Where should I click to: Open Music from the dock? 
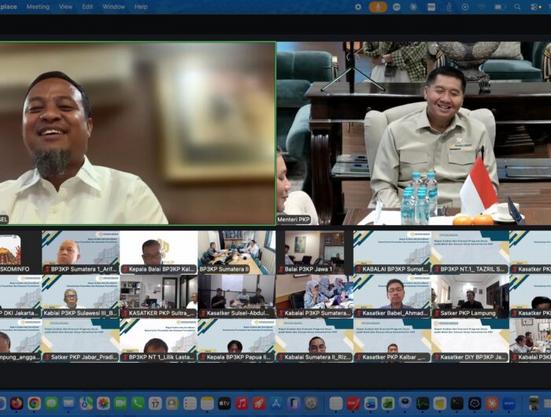point(242,403)
